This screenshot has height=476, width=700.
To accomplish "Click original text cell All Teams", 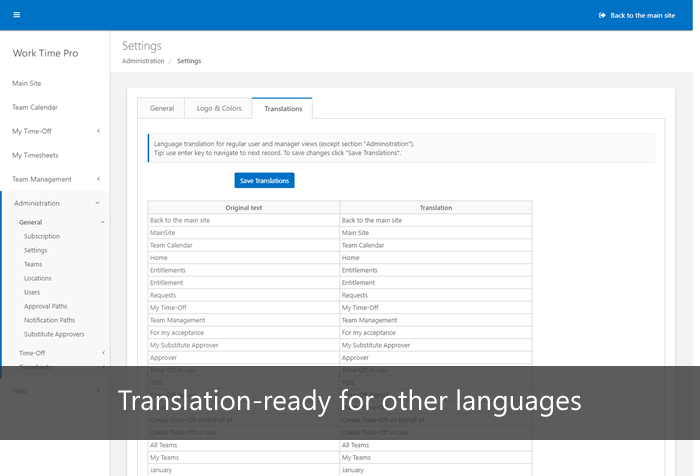I will [244, 445].
